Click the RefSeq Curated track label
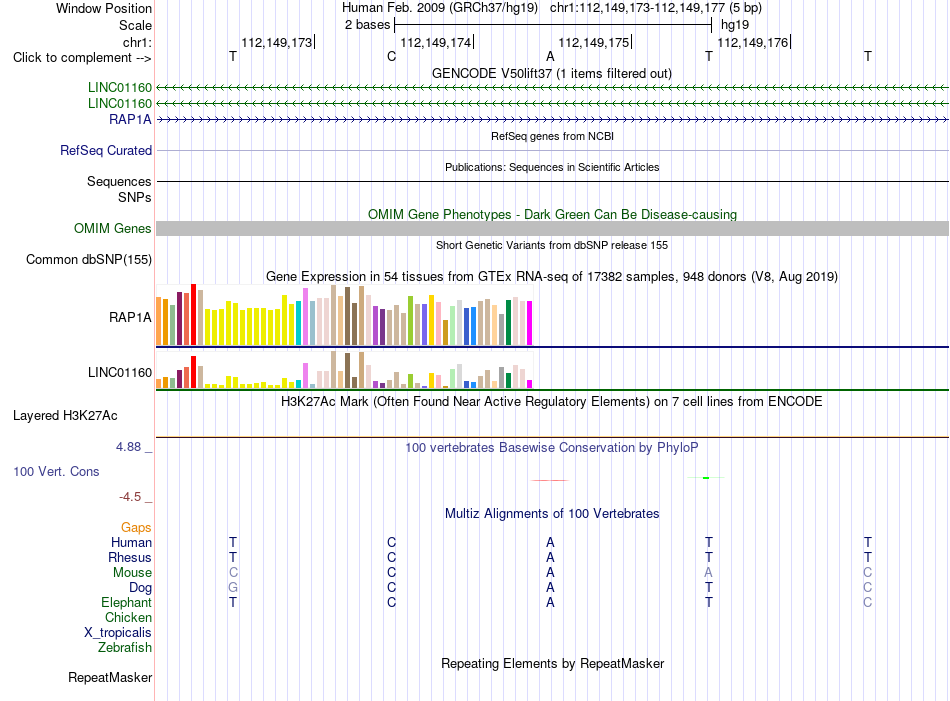Screen dimensions: 950x701 [105, 150]
